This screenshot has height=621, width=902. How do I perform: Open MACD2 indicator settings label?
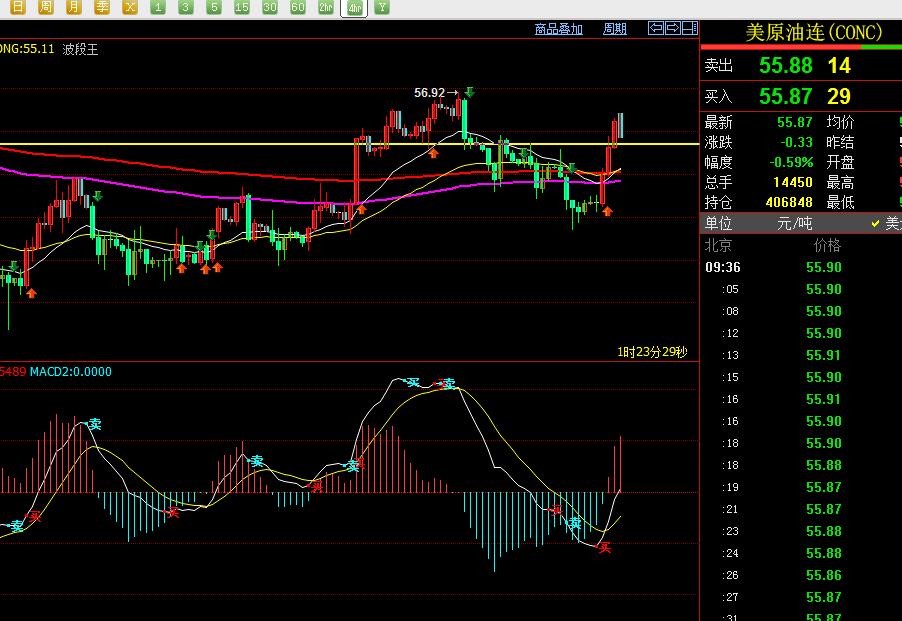pyautogui.click(x=70, y=372)
